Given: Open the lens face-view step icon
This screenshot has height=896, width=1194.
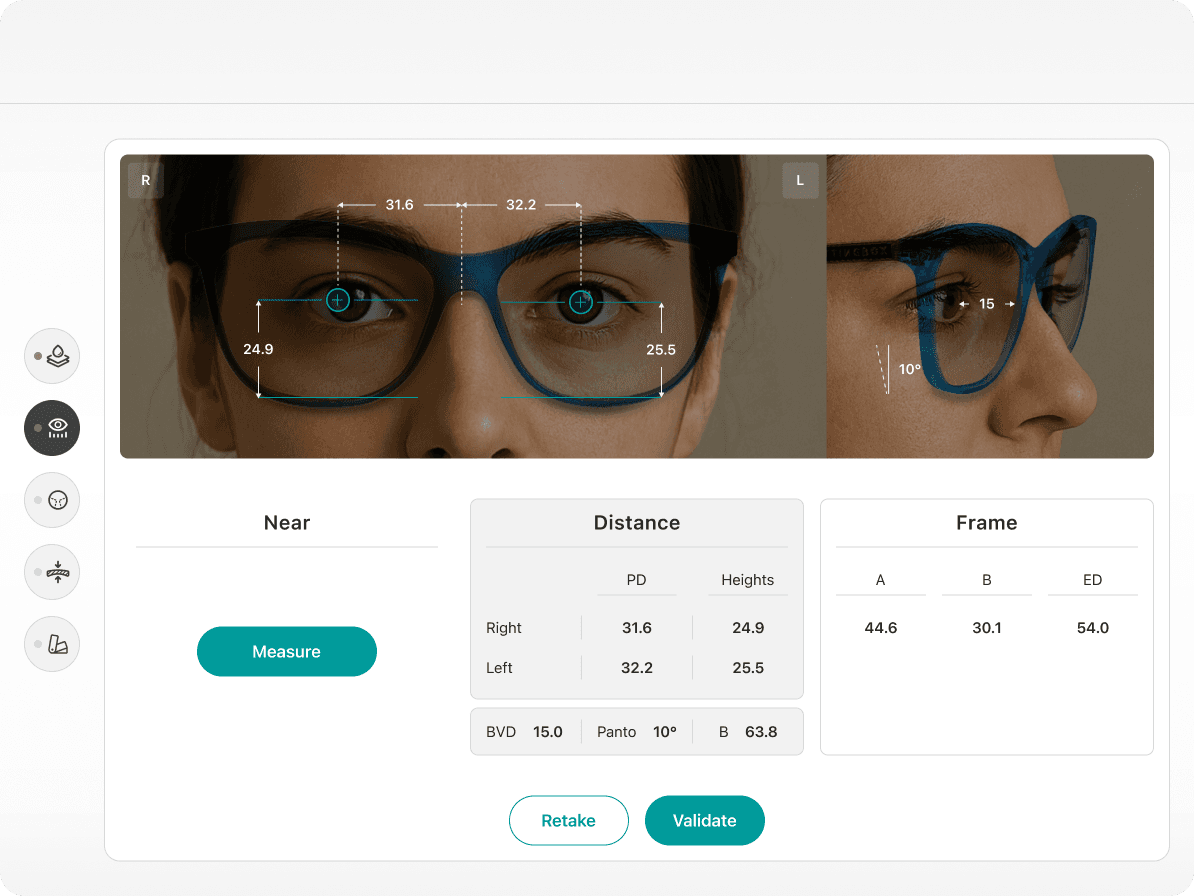Looking at the screenshot, I should (x=52, y=500).
